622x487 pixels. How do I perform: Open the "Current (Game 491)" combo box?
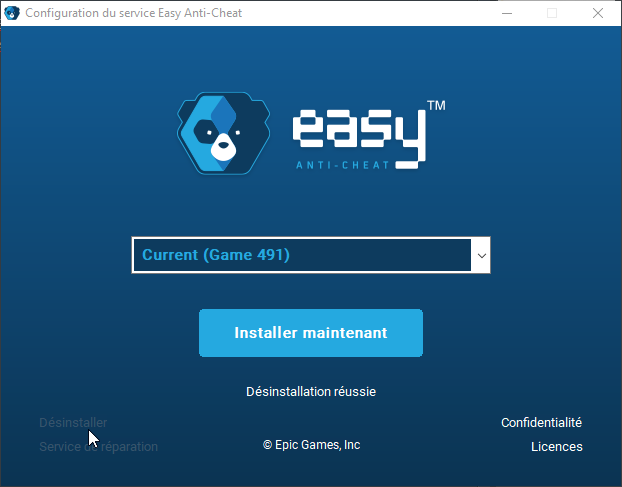click(301, 255)
